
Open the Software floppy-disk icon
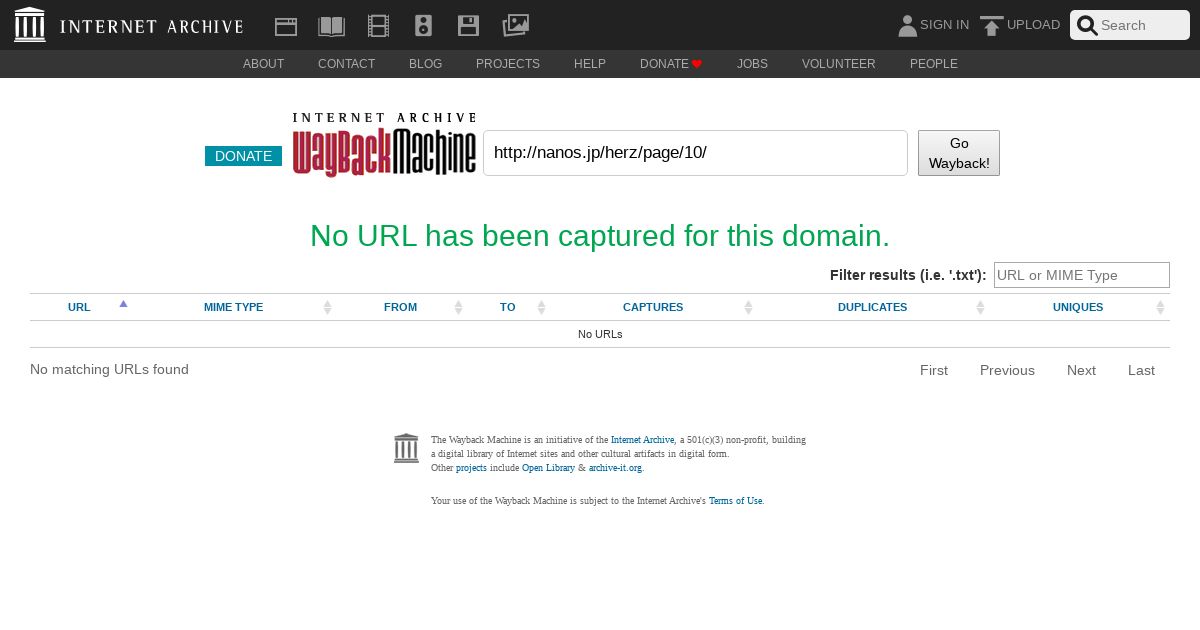click(x=468, y=26)
